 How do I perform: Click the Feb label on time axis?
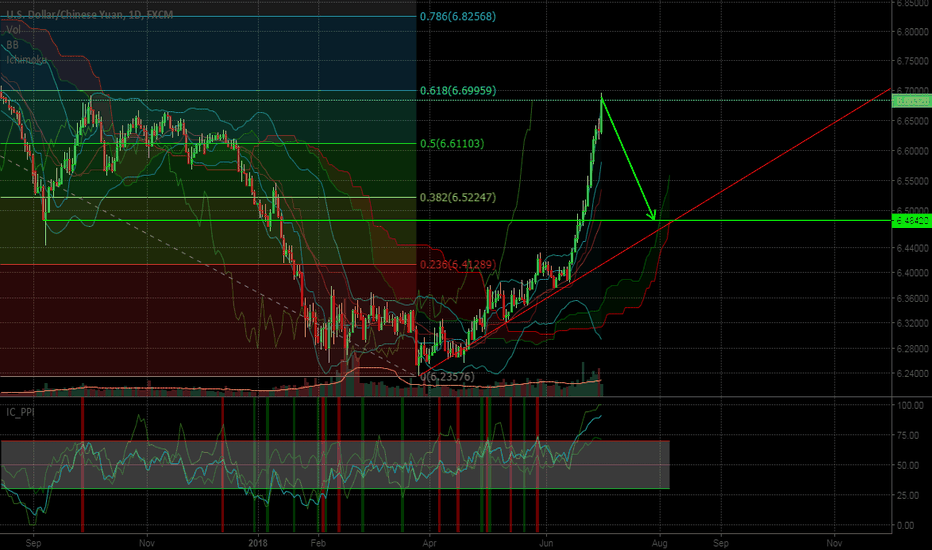(x=319, y=543)
